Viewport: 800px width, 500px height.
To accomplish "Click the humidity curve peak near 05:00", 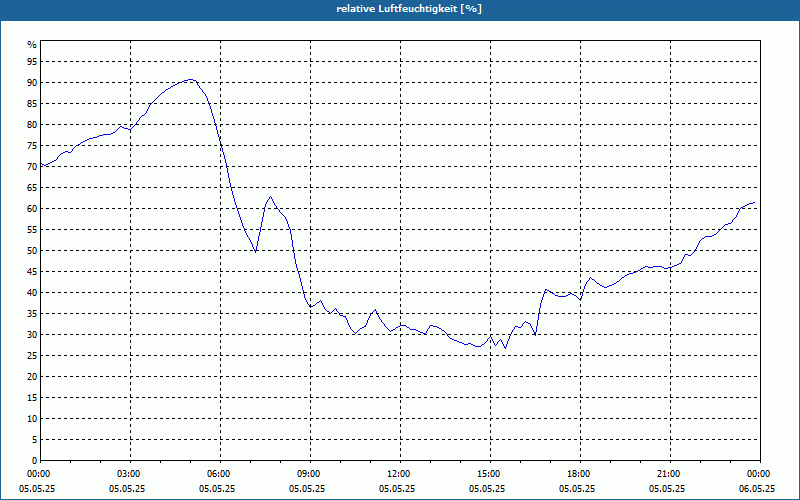I will click(190, 80).
